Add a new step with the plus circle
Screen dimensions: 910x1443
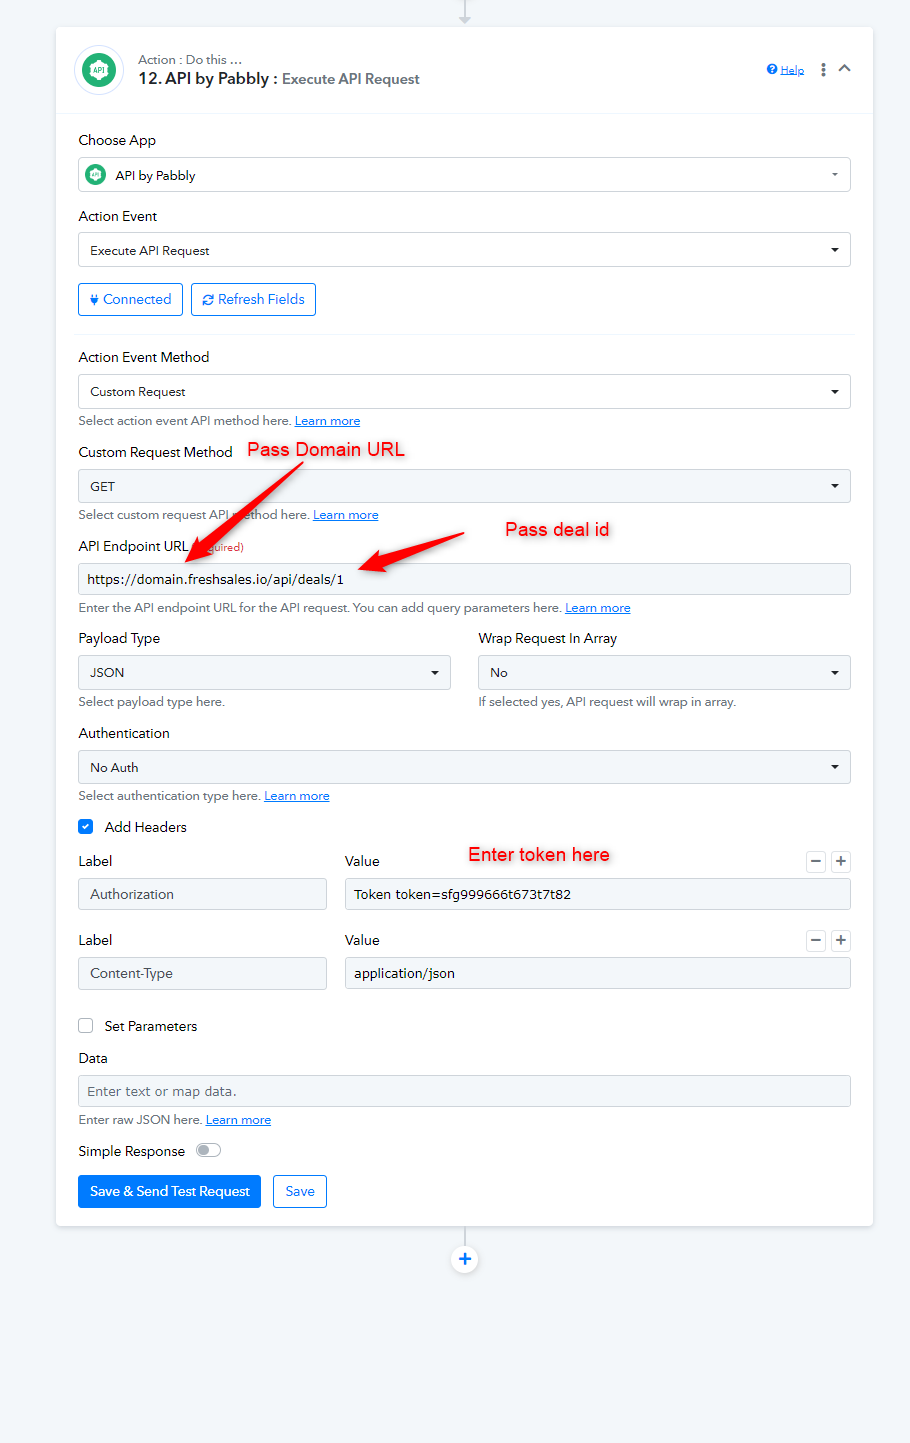(x=464, y=1259)
